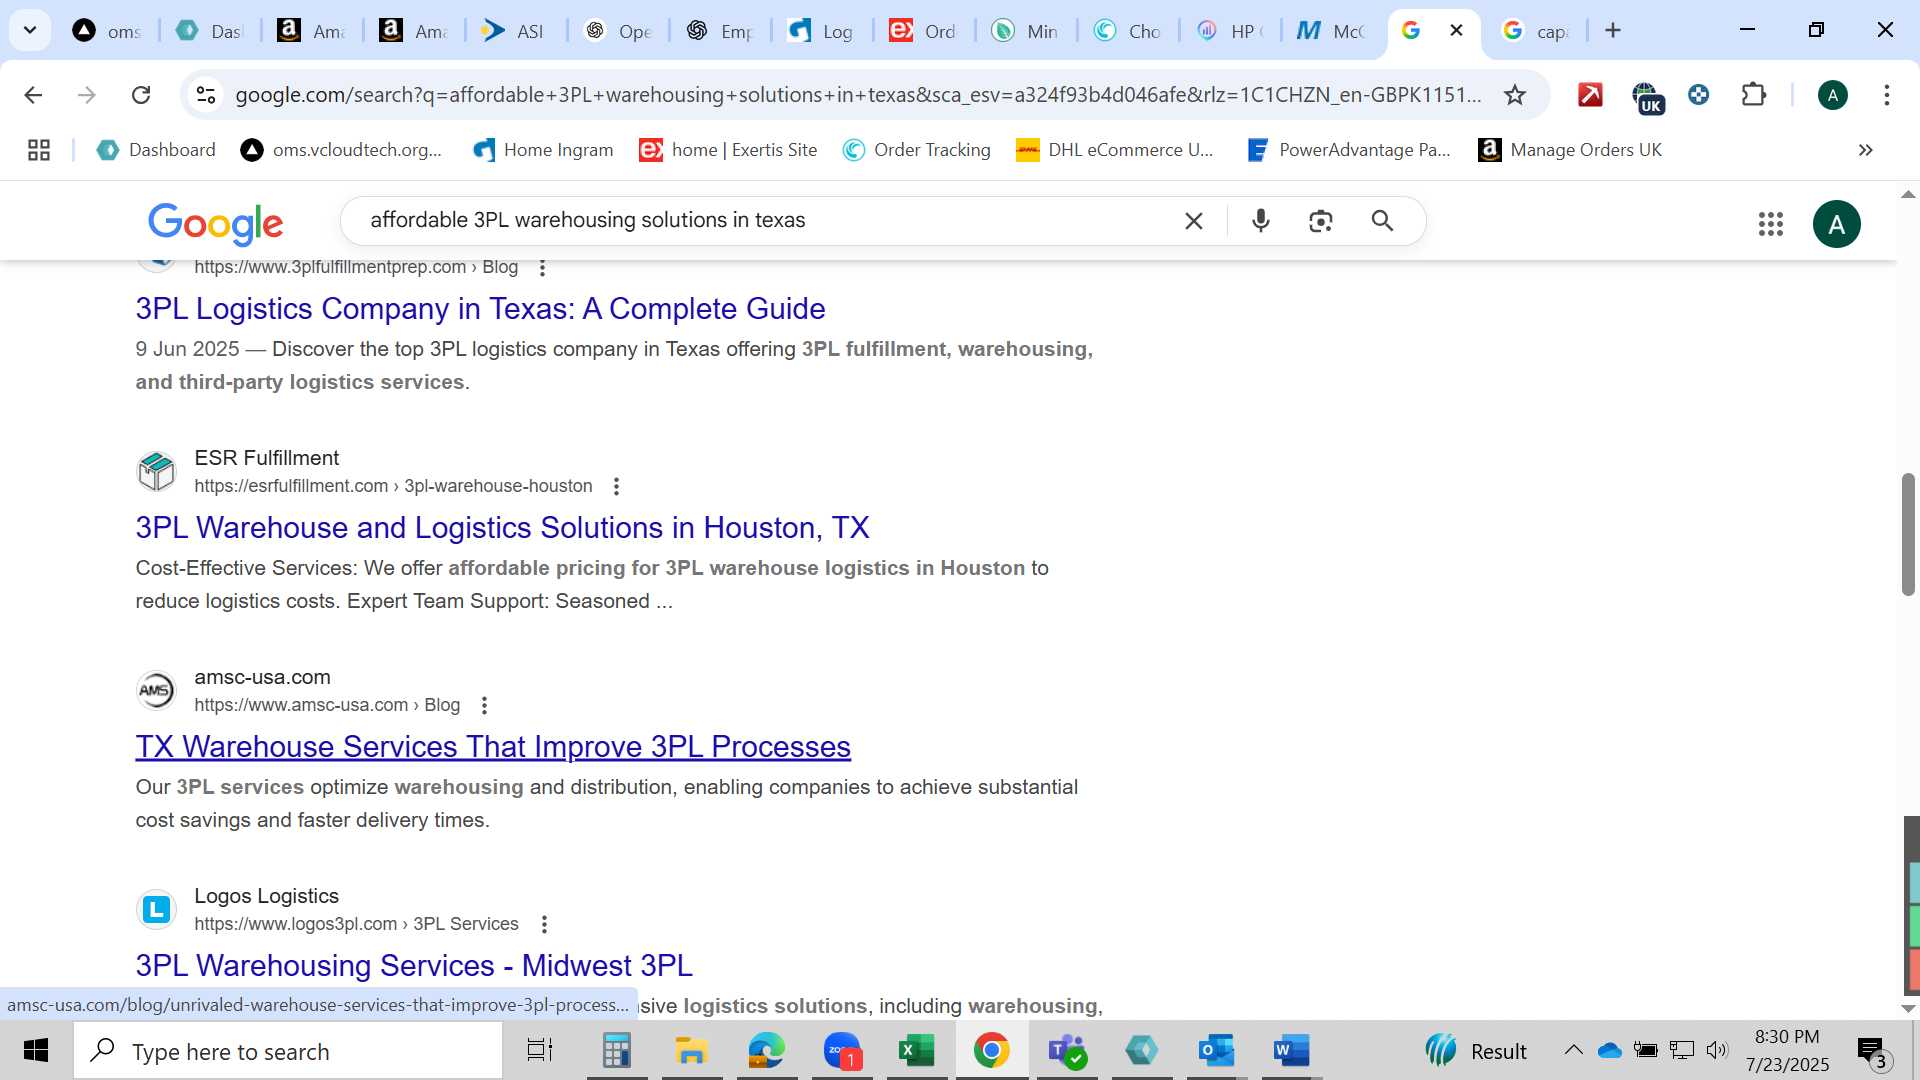The height and width of the screenshot is (1080, 1920).
Task: Click the Windows taskbar search box
Action: (288, 1051)
